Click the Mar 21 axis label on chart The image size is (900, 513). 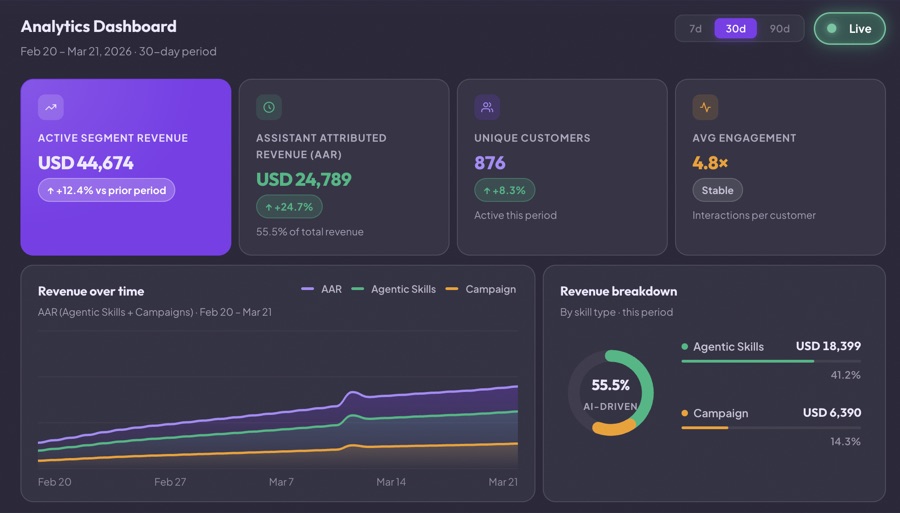(x=503, y=482)
